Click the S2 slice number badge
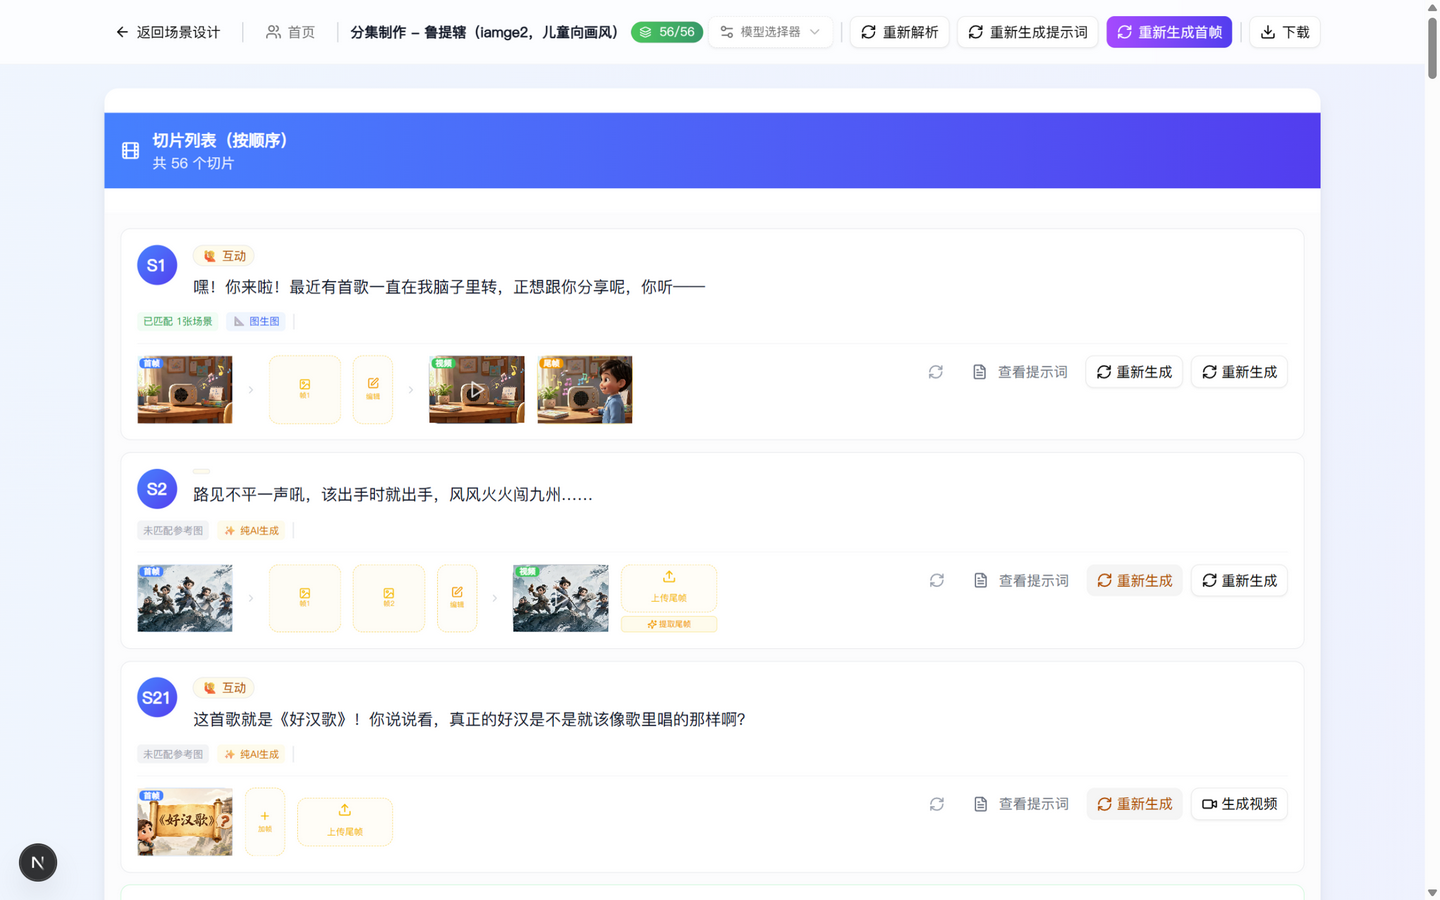The image size is (1440, 900). point(157,489)
